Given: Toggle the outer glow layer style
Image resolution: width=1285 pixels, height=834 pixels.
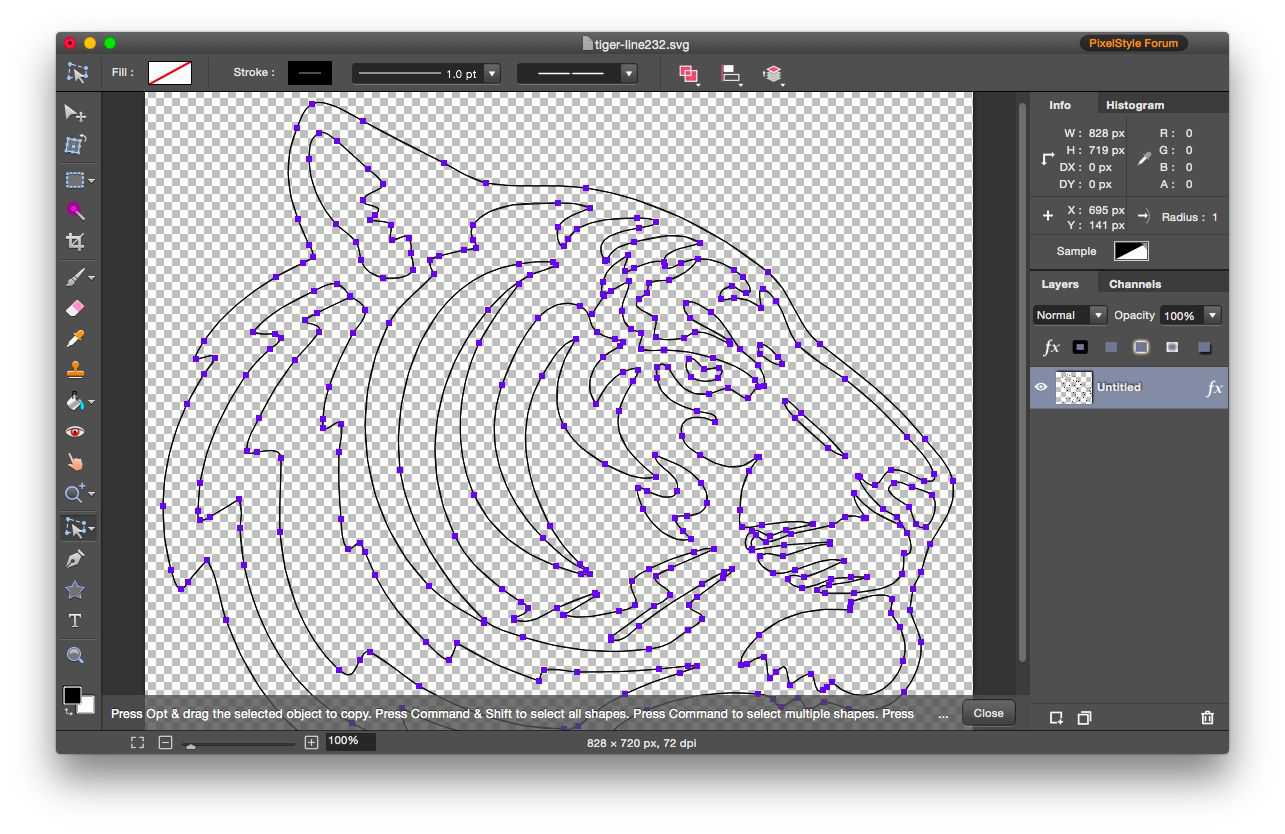Looking at the screenshot, I should (x=1141, y=347).
